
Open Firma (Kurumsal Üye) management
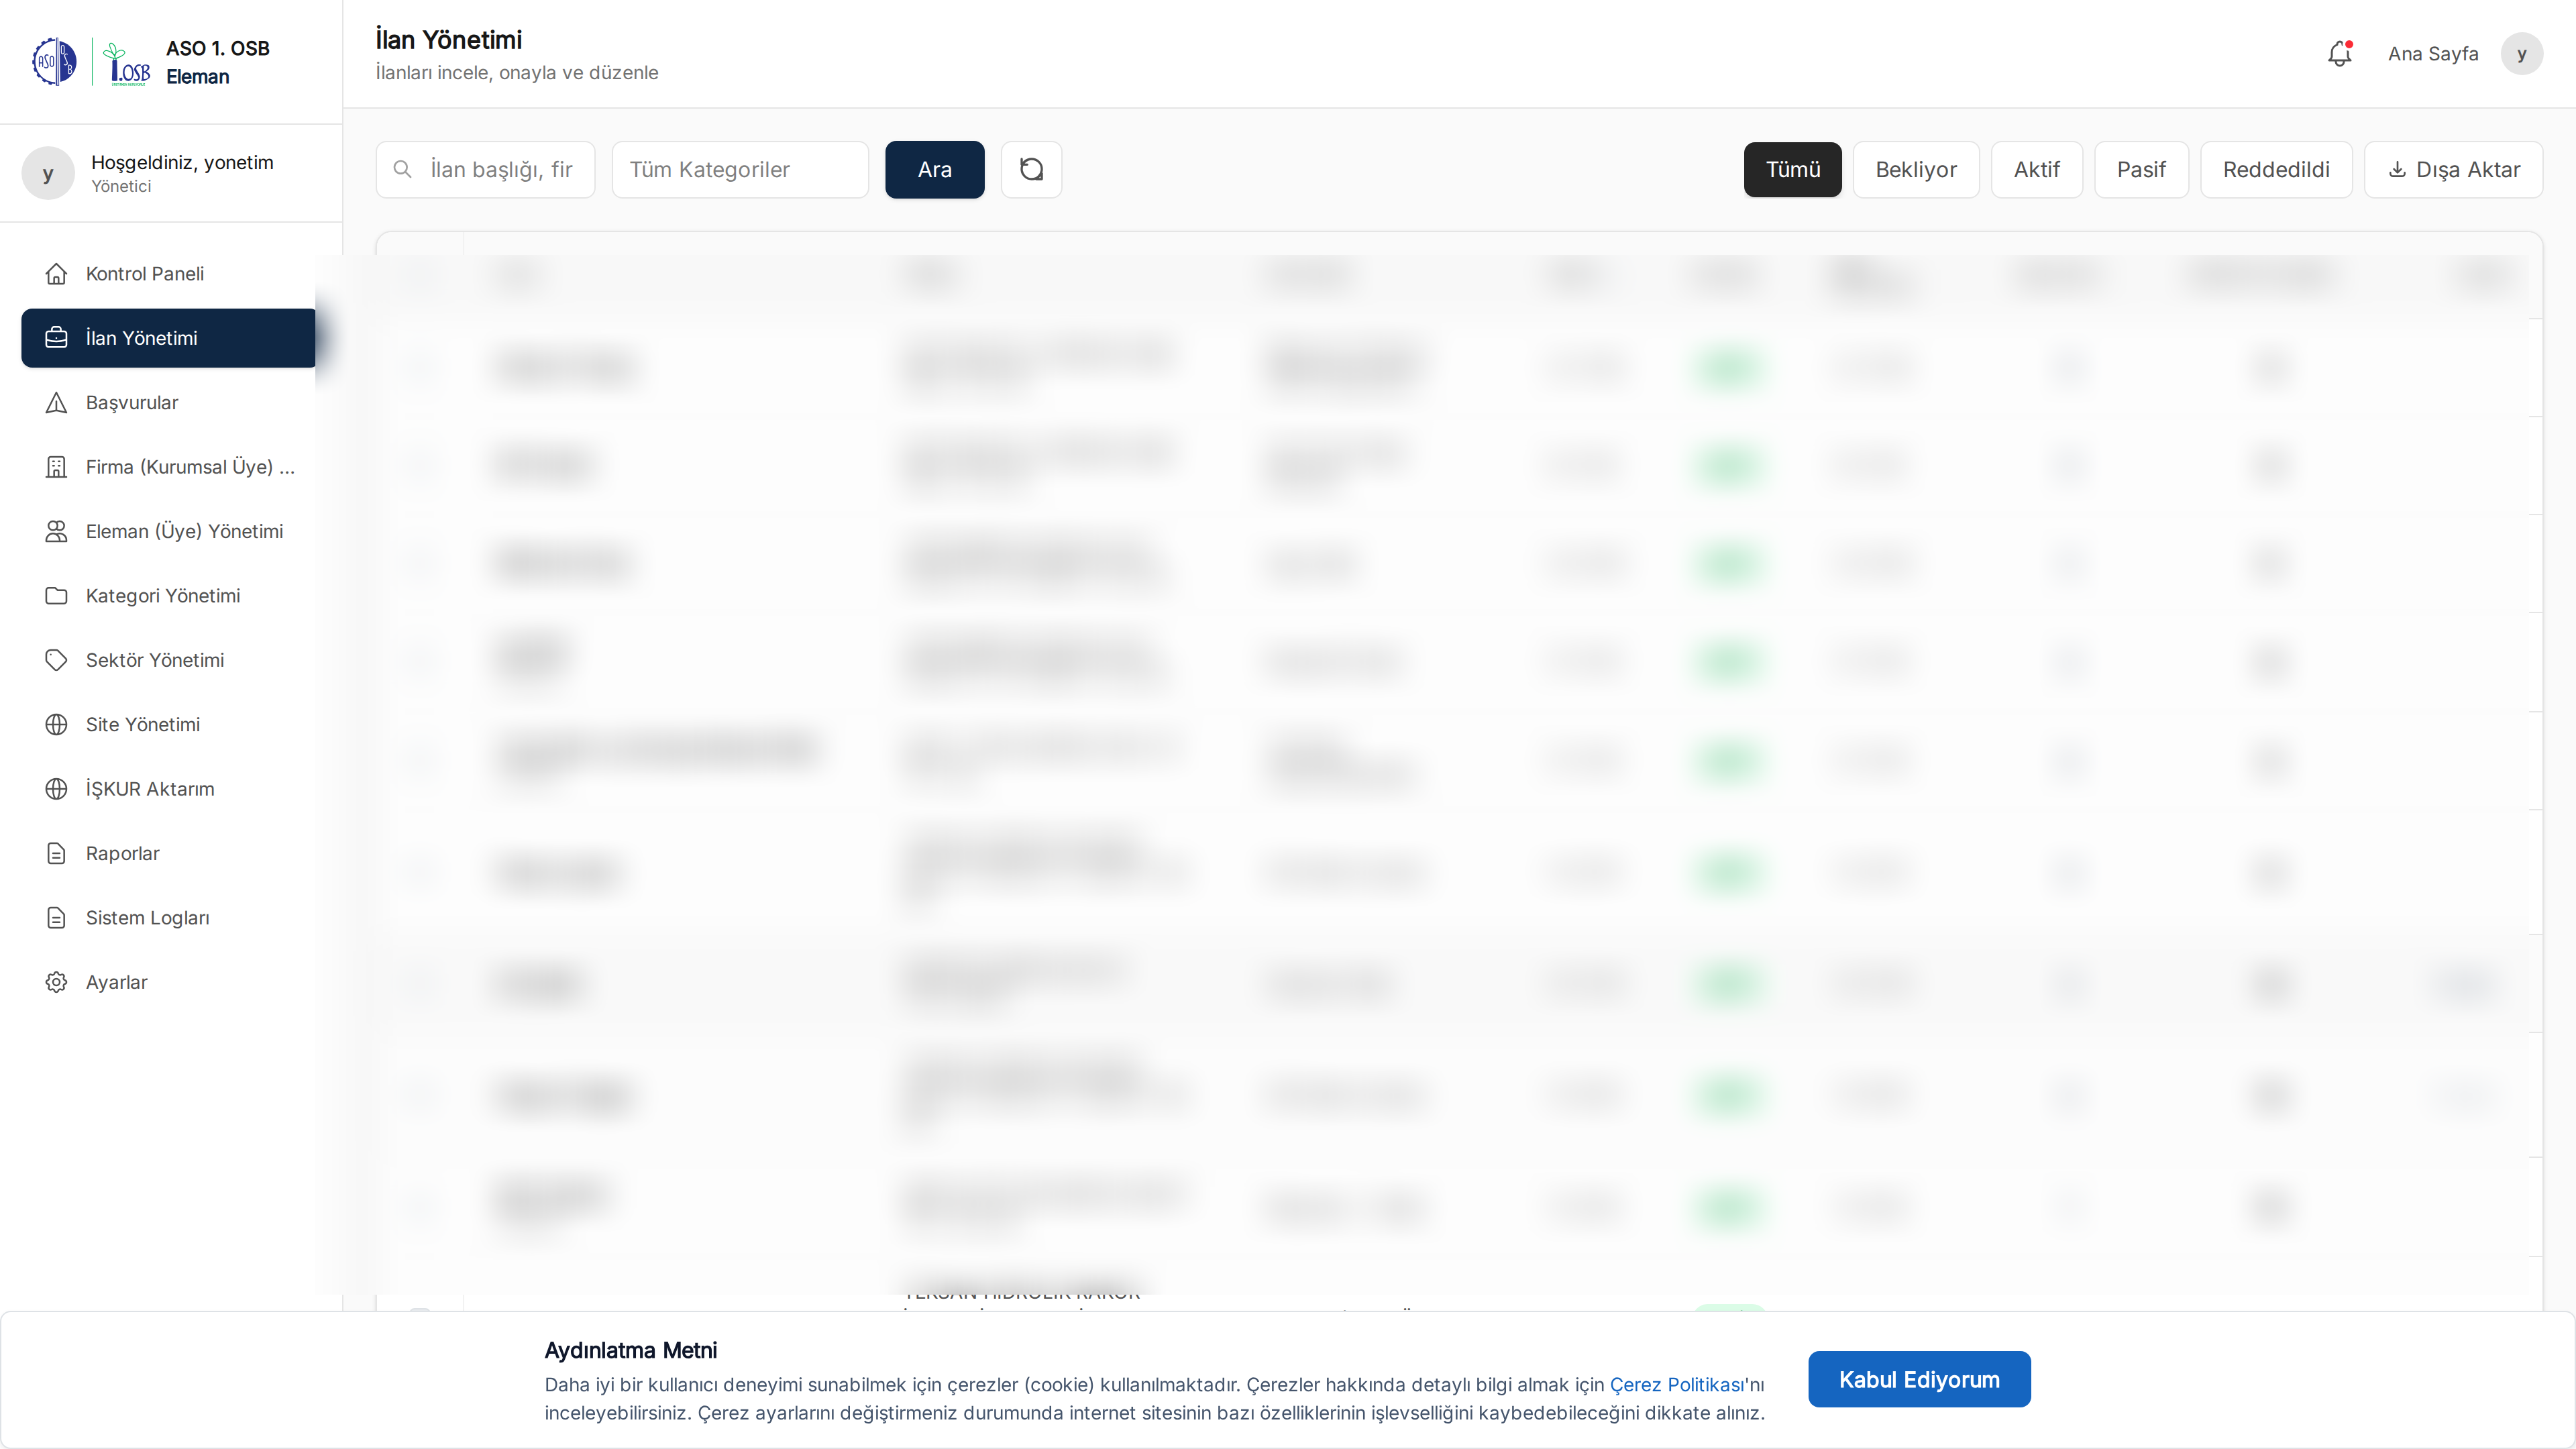click(x=190, y=467)
